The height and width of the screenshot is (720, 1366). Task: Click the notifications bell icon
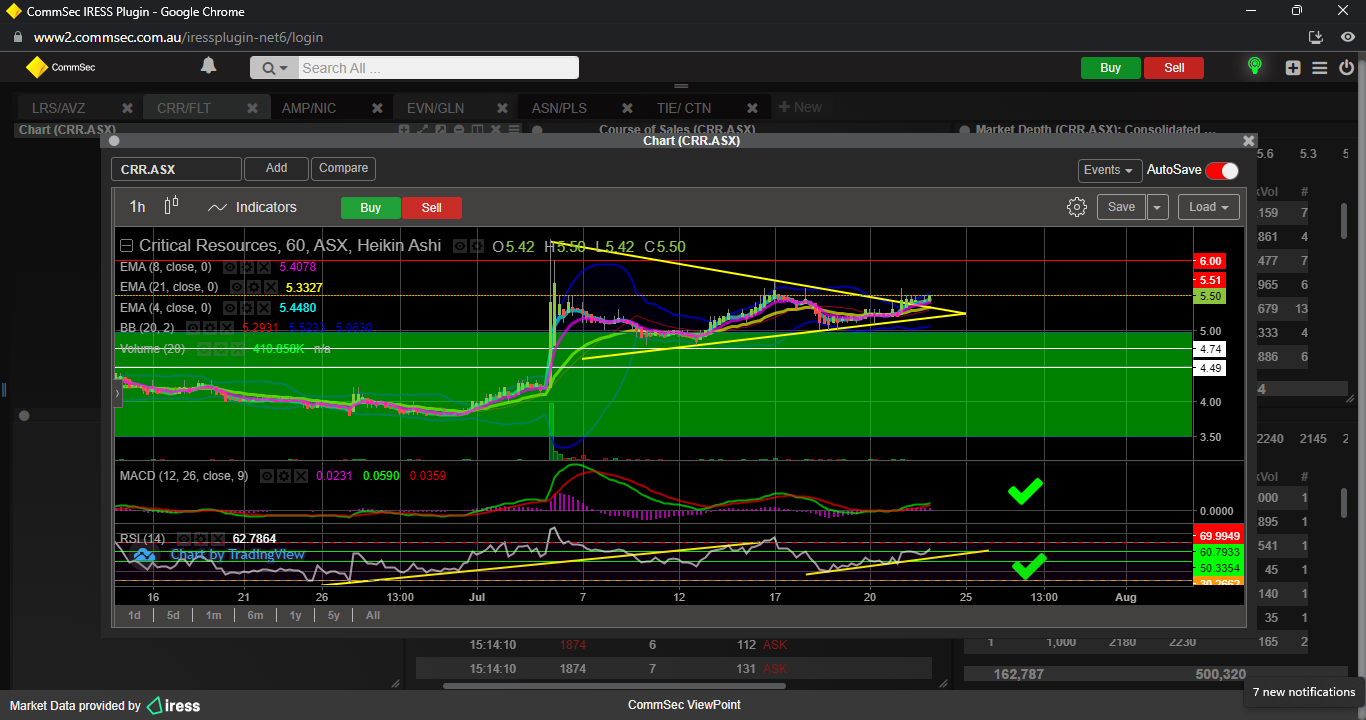point(208,66)
